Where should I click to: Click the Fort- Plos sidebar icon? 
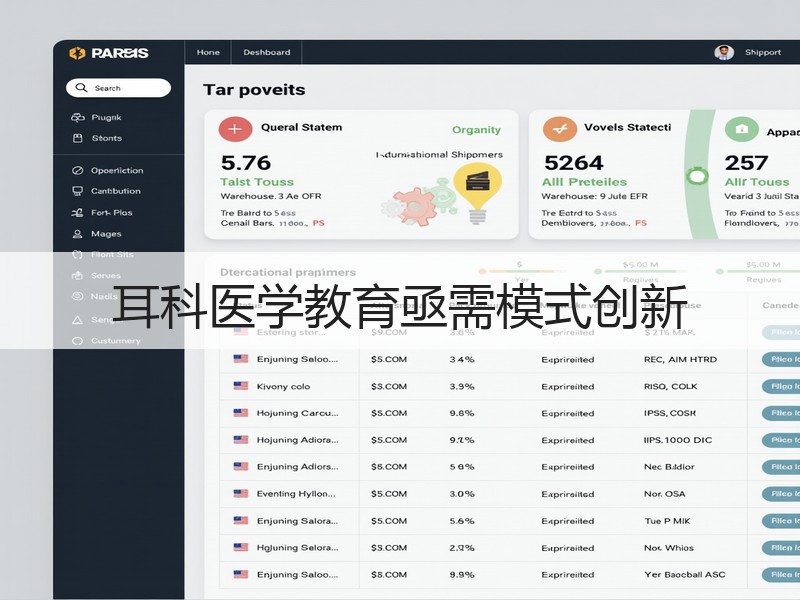point(78,213)
